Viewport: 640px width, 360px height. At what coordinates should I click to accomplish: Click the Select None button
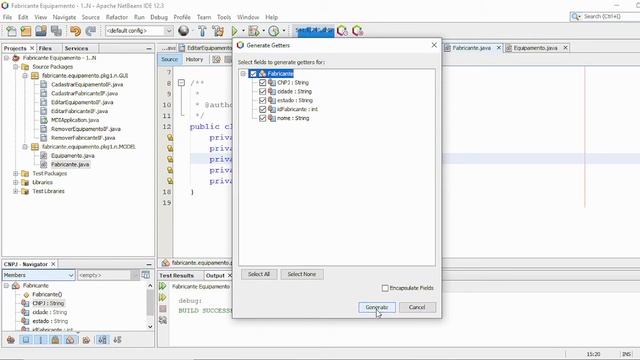(x=302, y=274)
